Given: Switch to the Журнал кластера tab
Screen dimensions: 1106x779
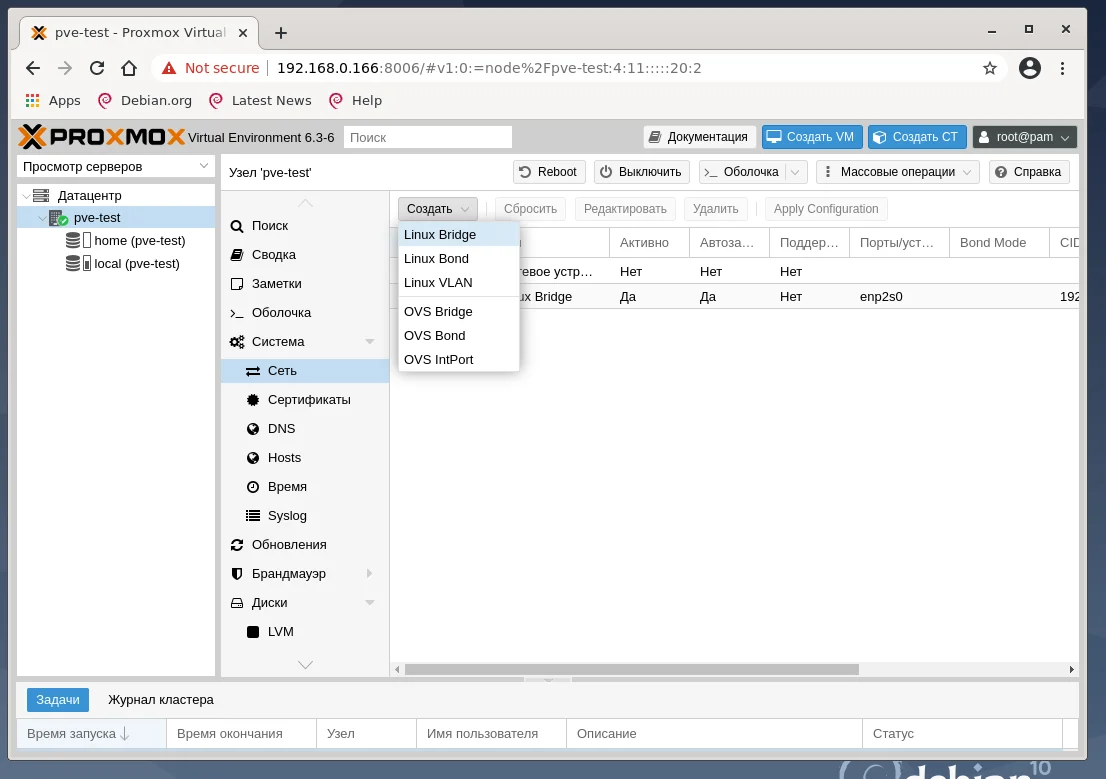Looking at the screenshot, I should pos(160,699).
